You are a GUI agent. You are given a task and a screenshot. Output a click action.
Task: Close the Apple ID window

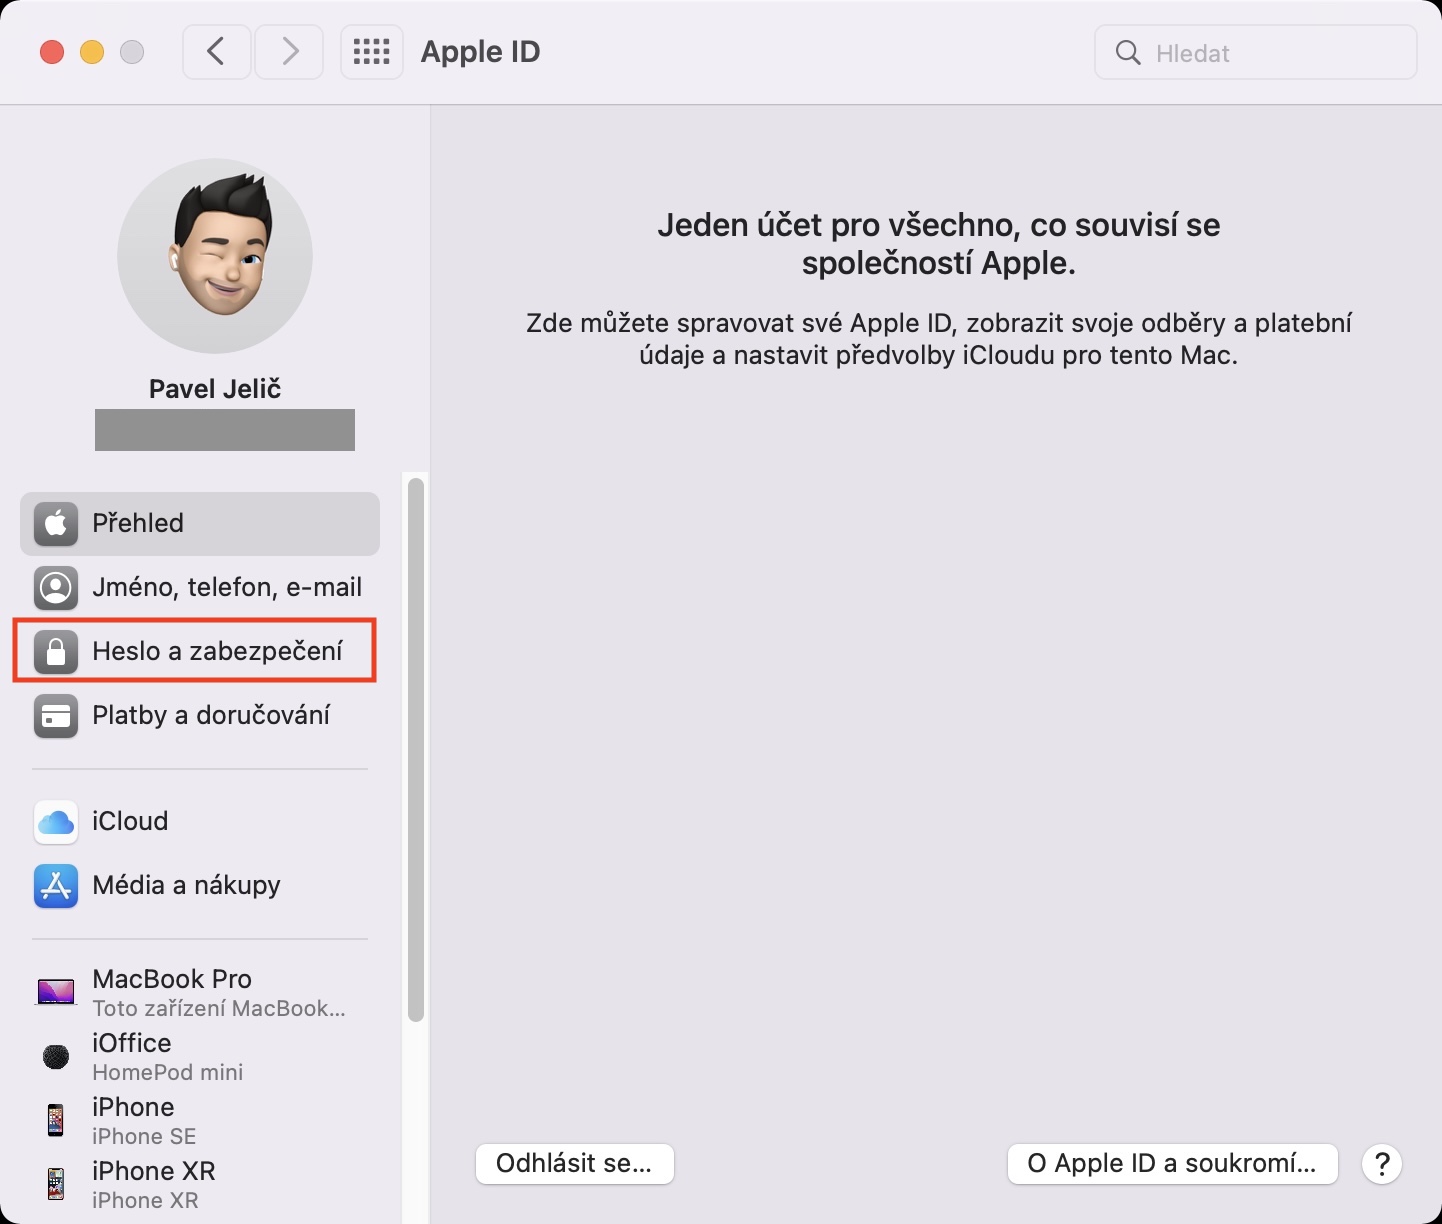[x=52, y=52]
